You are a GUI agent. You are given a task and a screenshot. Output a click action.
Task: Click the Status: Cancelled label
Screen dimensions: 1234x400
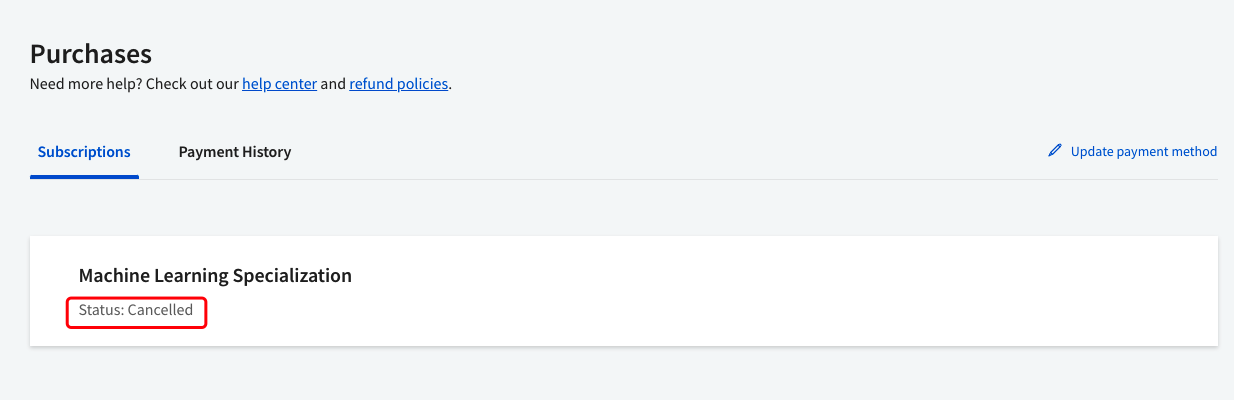[x=136, y=310]
